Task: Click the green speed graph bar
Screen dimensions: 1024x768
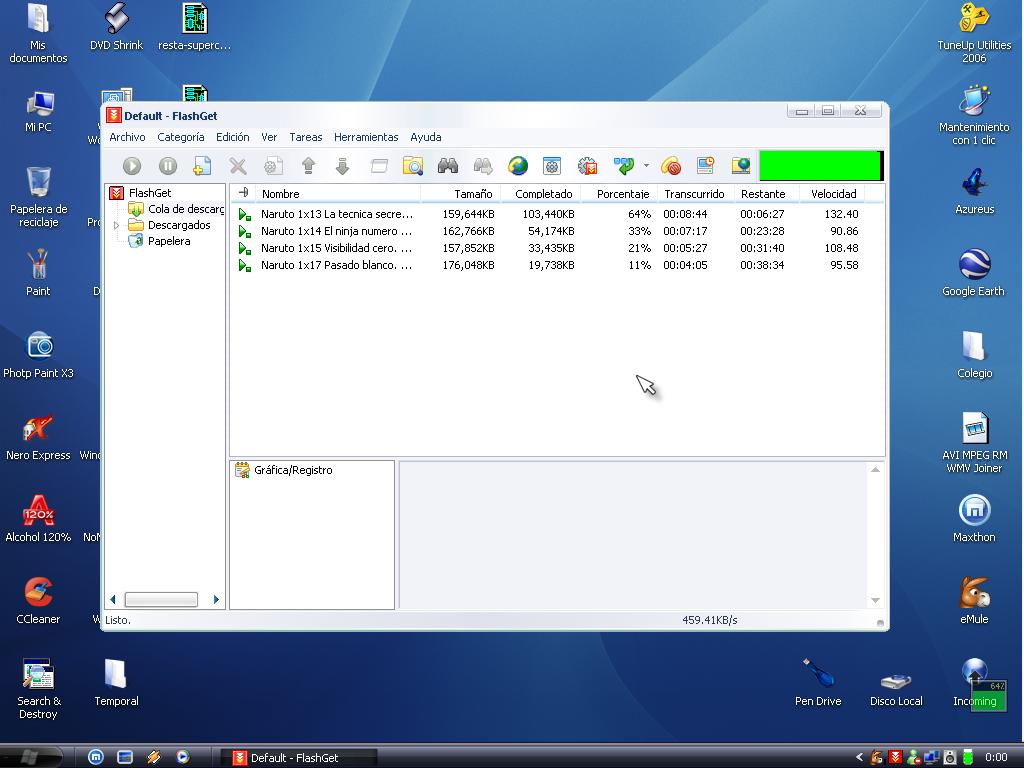Action: pos(821,166)
